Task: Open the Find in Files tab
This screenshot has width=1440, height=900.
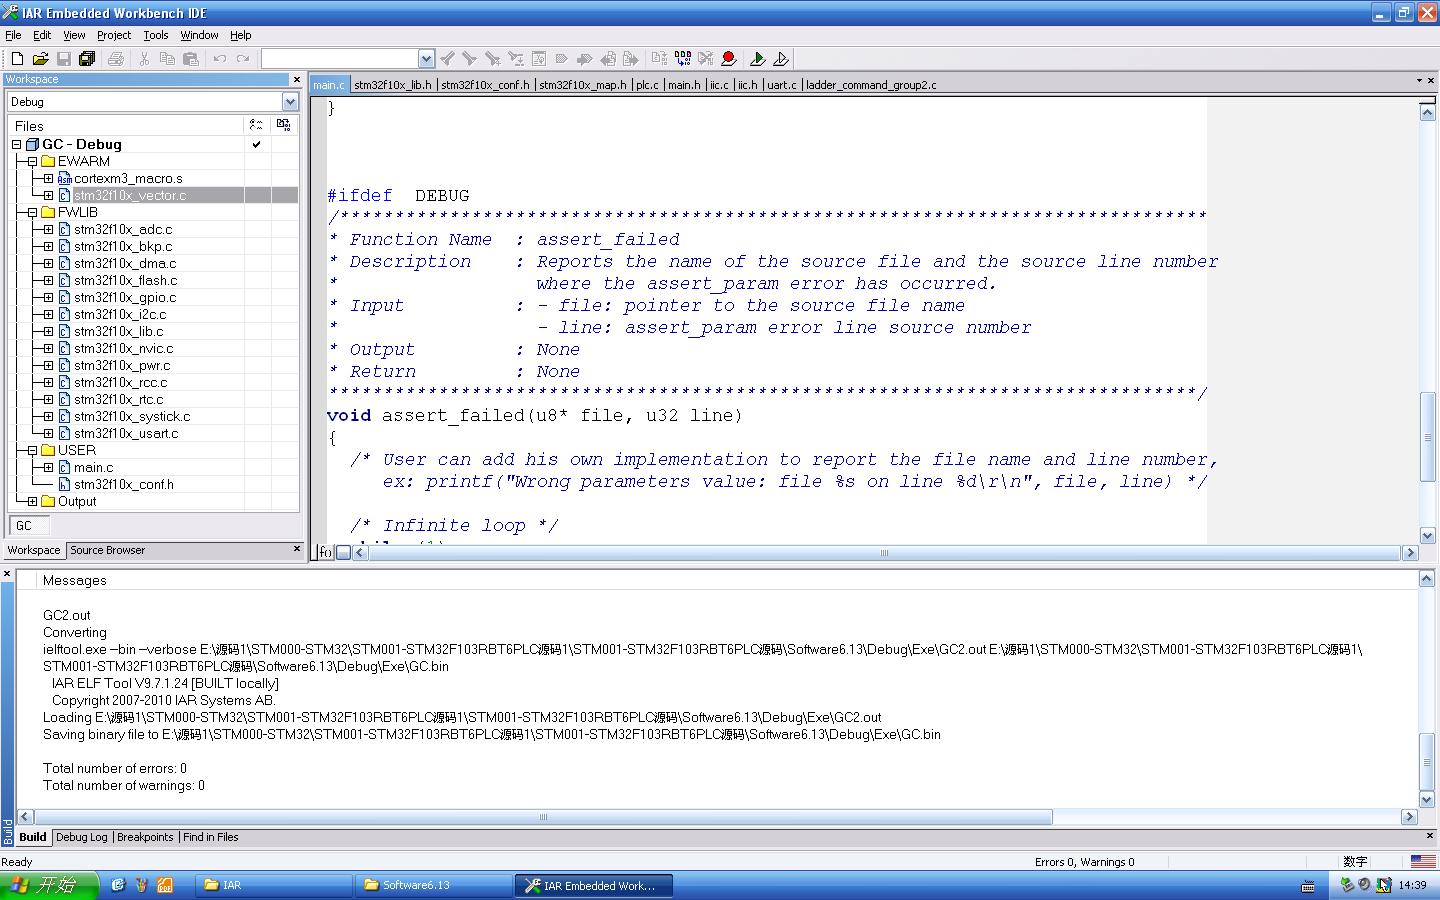Action: (x=211, y=837)
